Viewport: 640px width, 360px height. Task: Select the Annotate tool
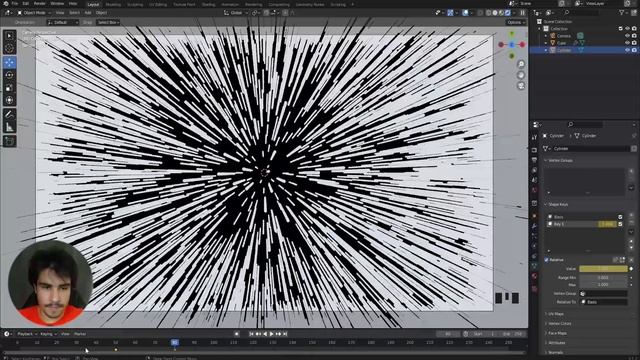click(9, 114)
